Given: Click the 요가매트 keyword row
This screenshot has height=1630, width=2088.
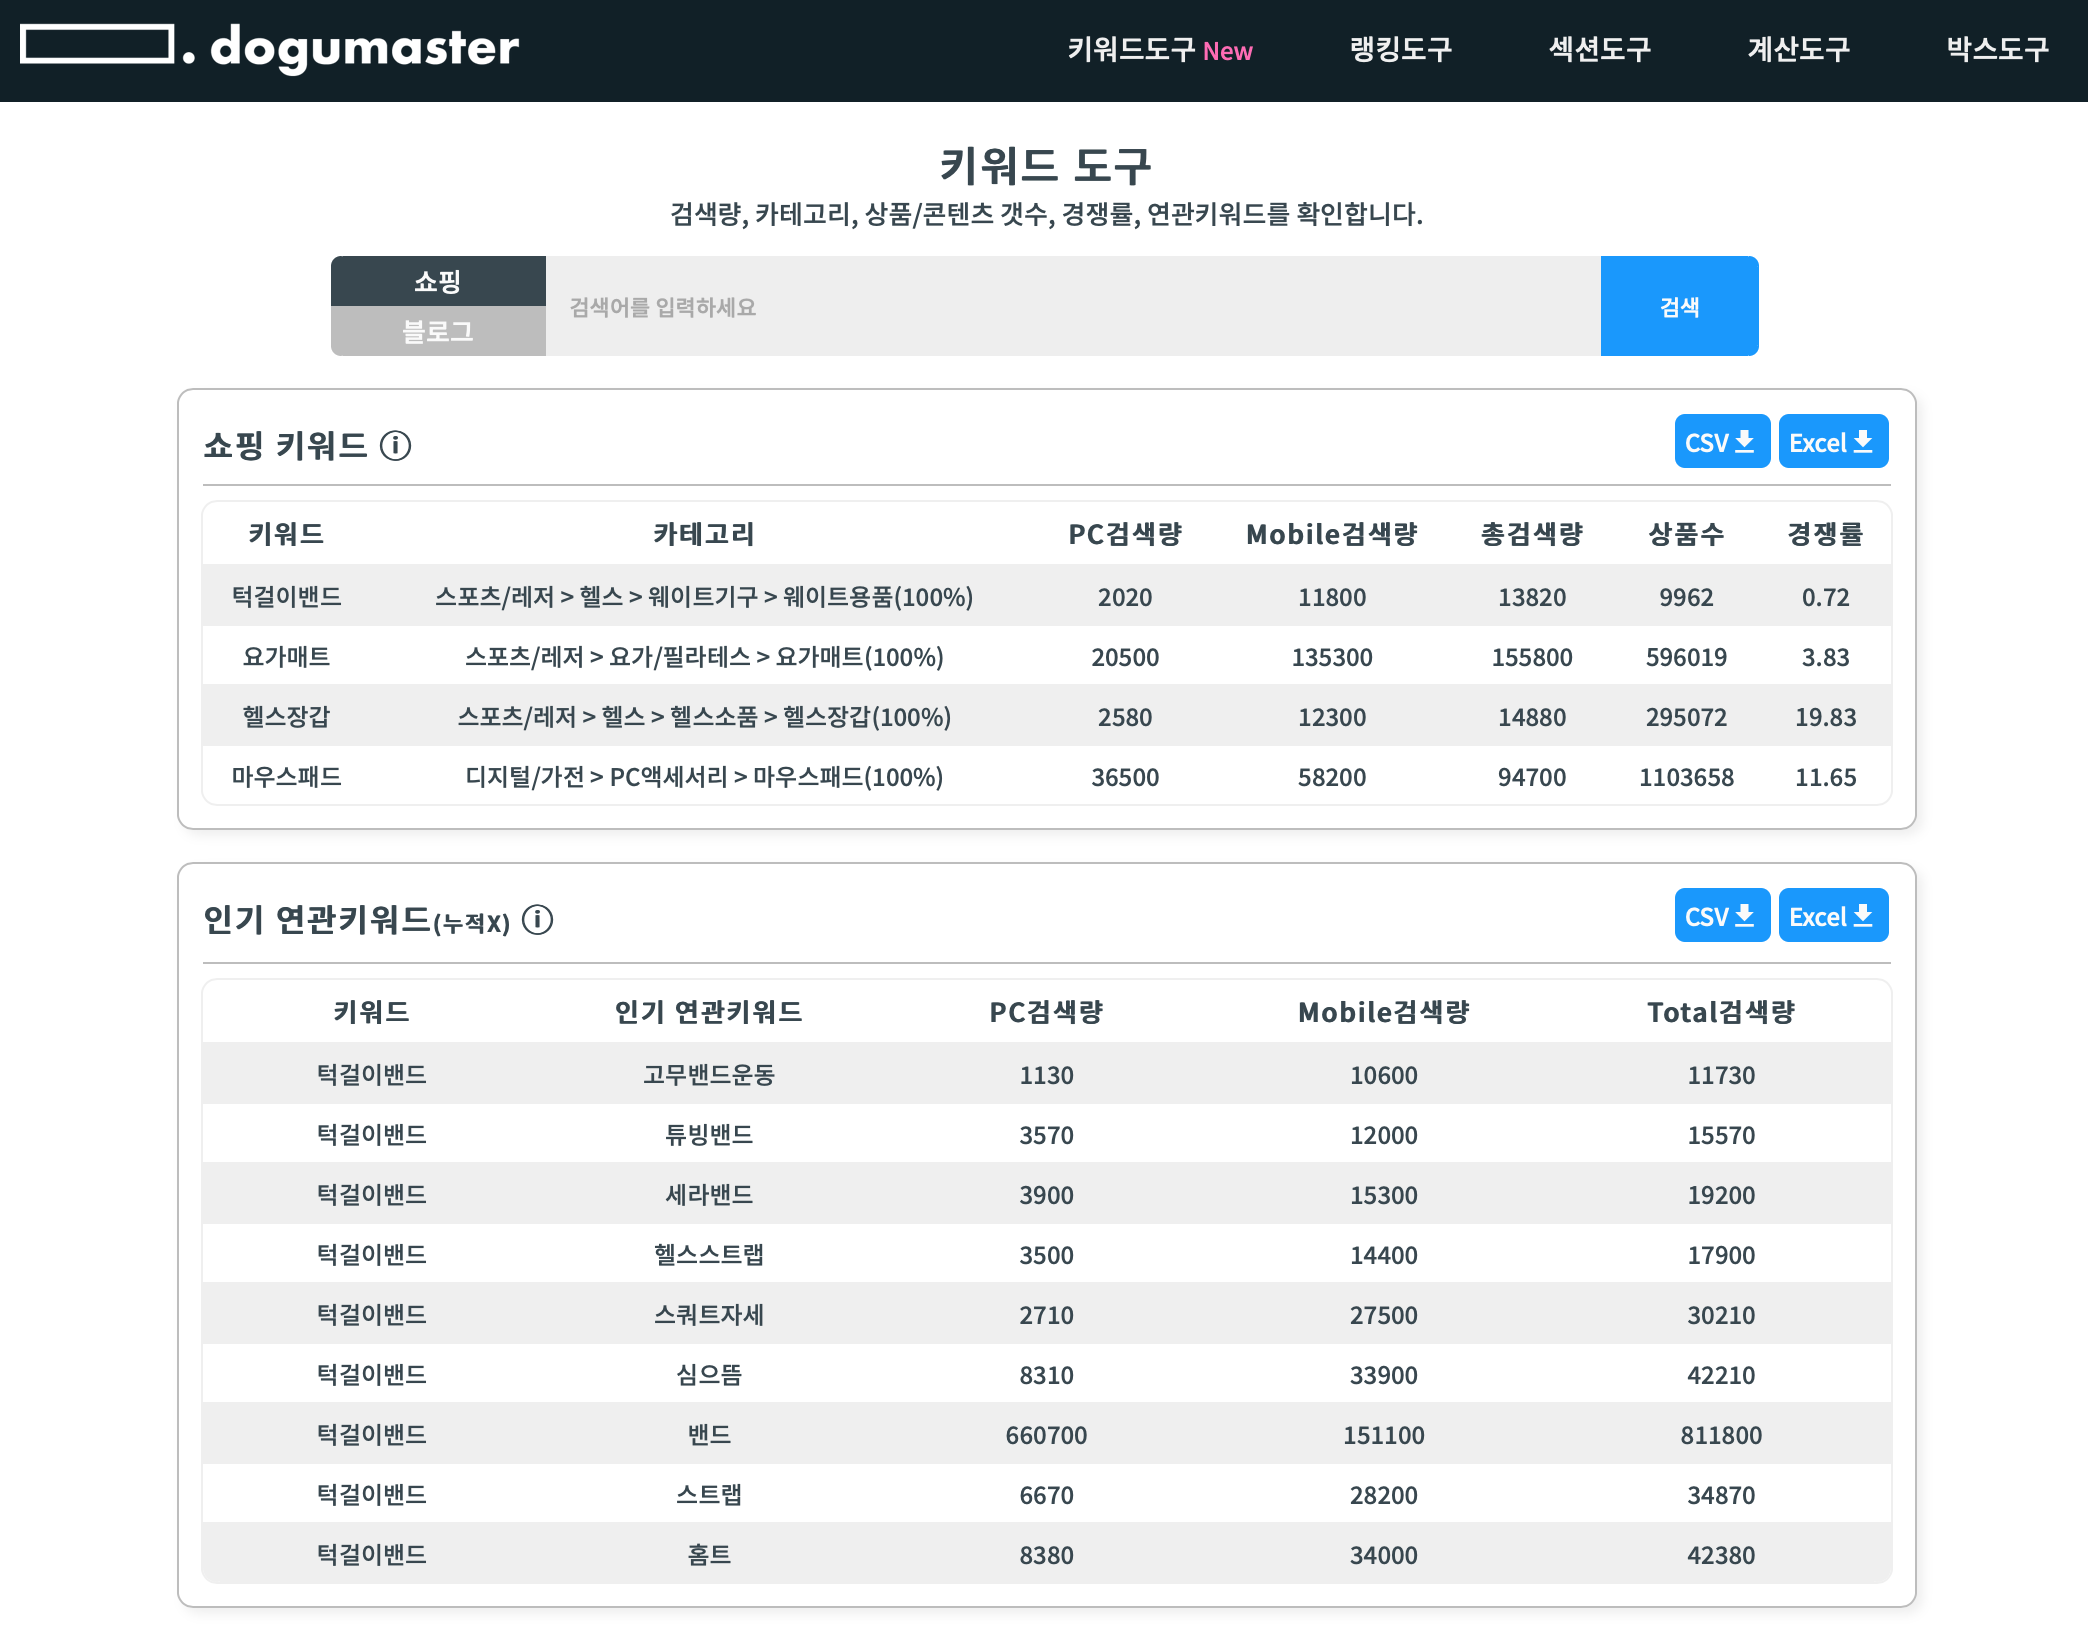Looking at the screenshot, I should (286, 657).
